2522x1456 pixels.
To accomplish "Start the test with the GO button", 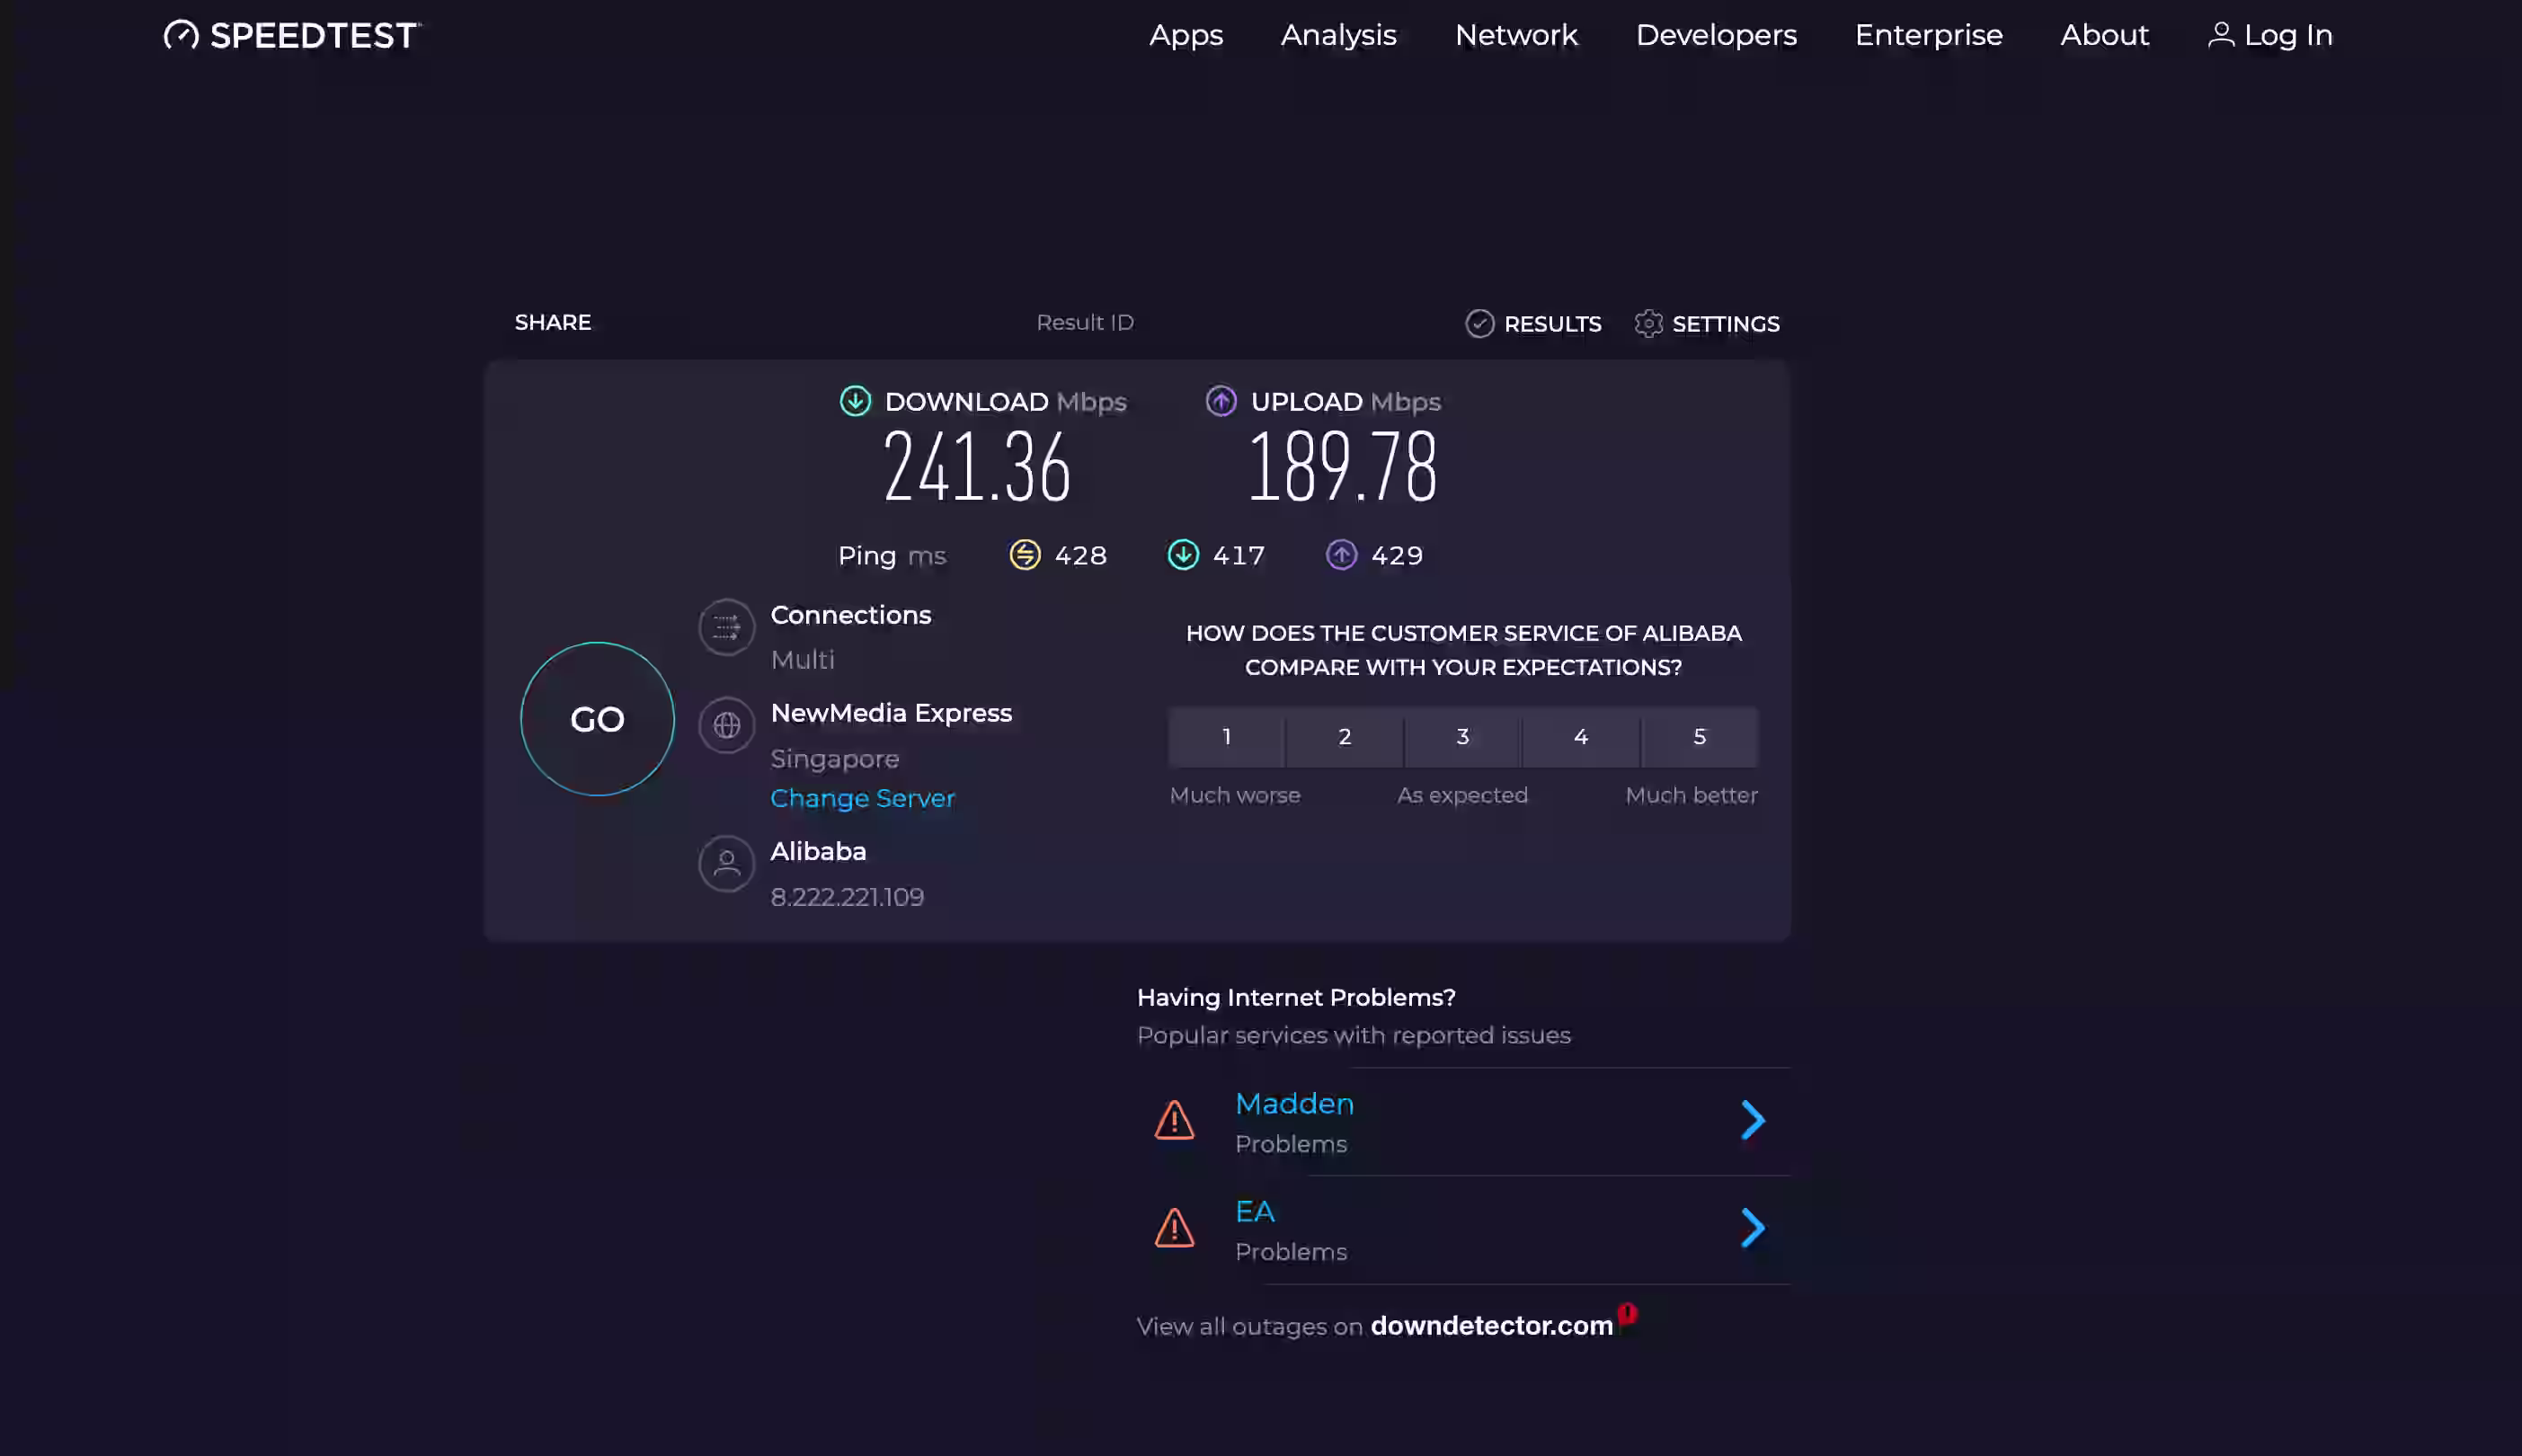I will [597, 719].
